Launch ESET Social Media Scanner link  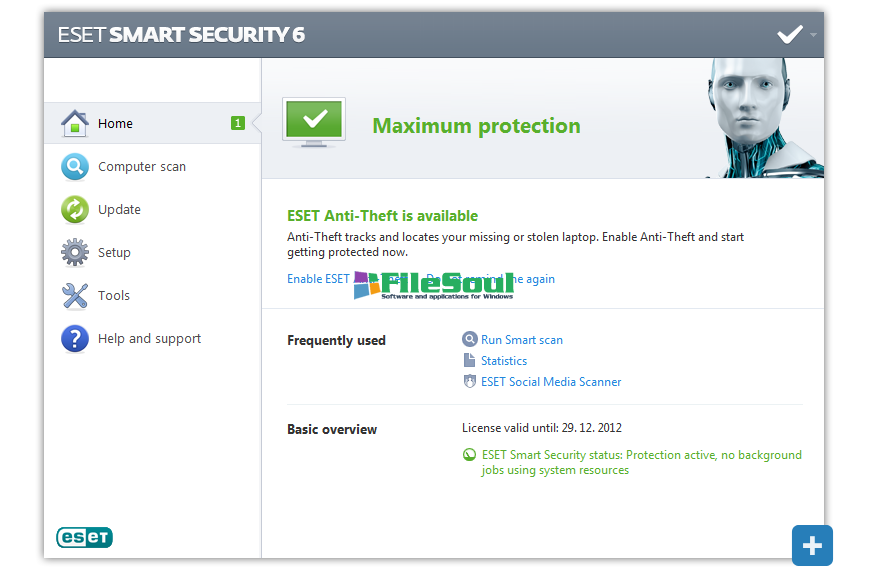[x=550, y=382]
